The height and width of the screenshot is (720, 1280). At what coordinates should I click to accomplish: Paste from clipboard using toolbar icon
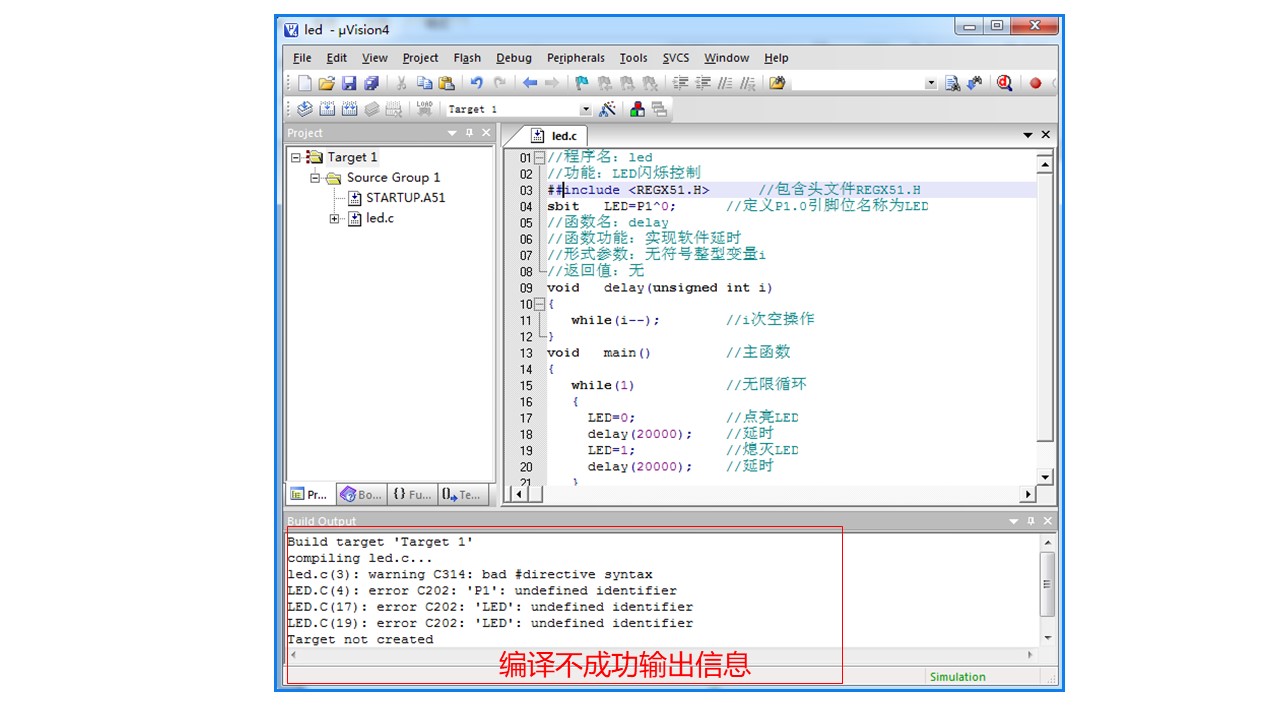coord(446,84)
